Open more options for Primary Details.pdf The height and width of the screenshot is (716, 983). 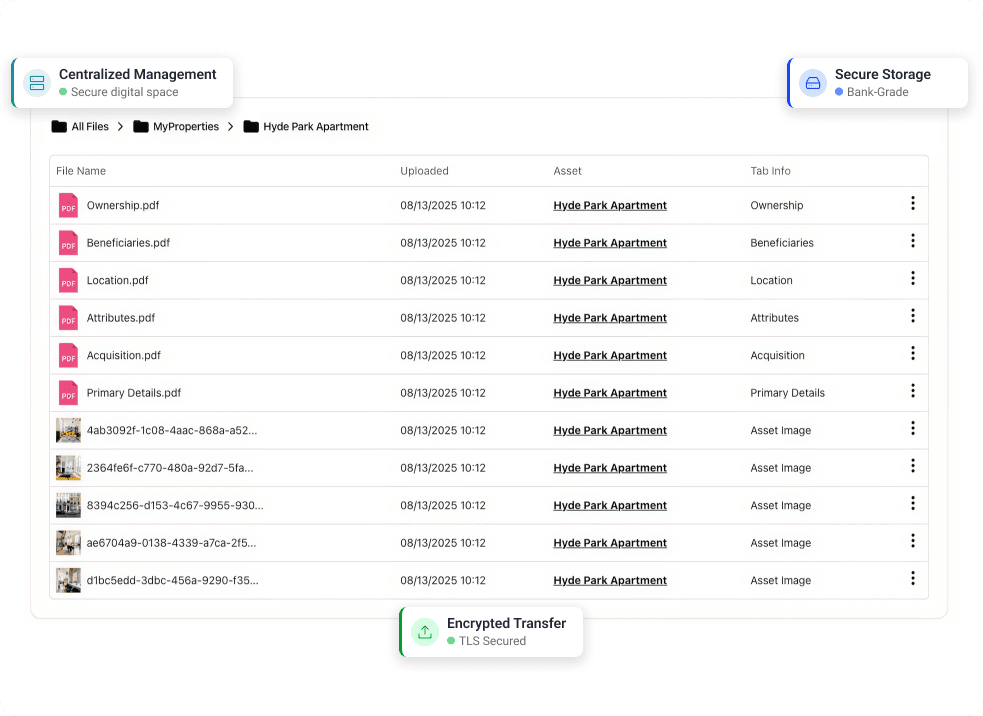coord(912,391)
